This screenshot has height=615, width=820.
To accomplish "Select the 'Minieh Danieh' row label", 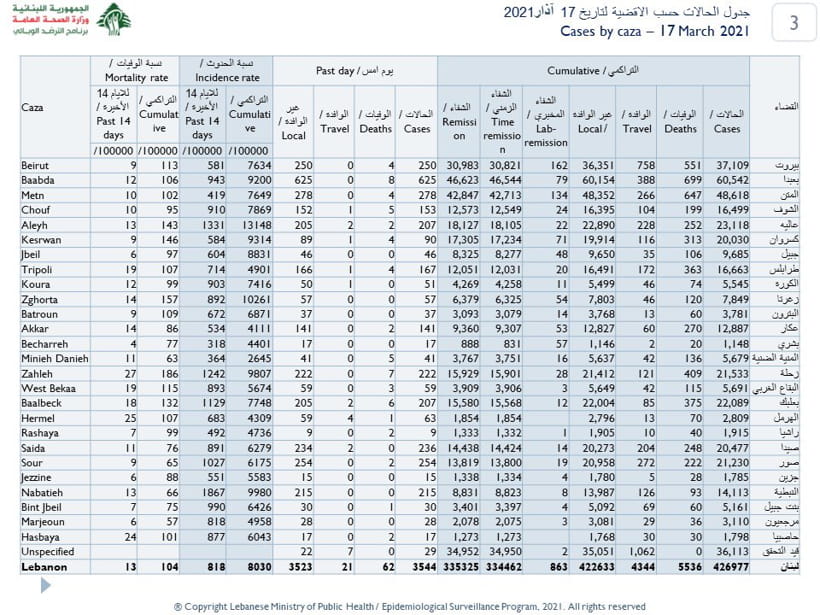I will (54, 358).
